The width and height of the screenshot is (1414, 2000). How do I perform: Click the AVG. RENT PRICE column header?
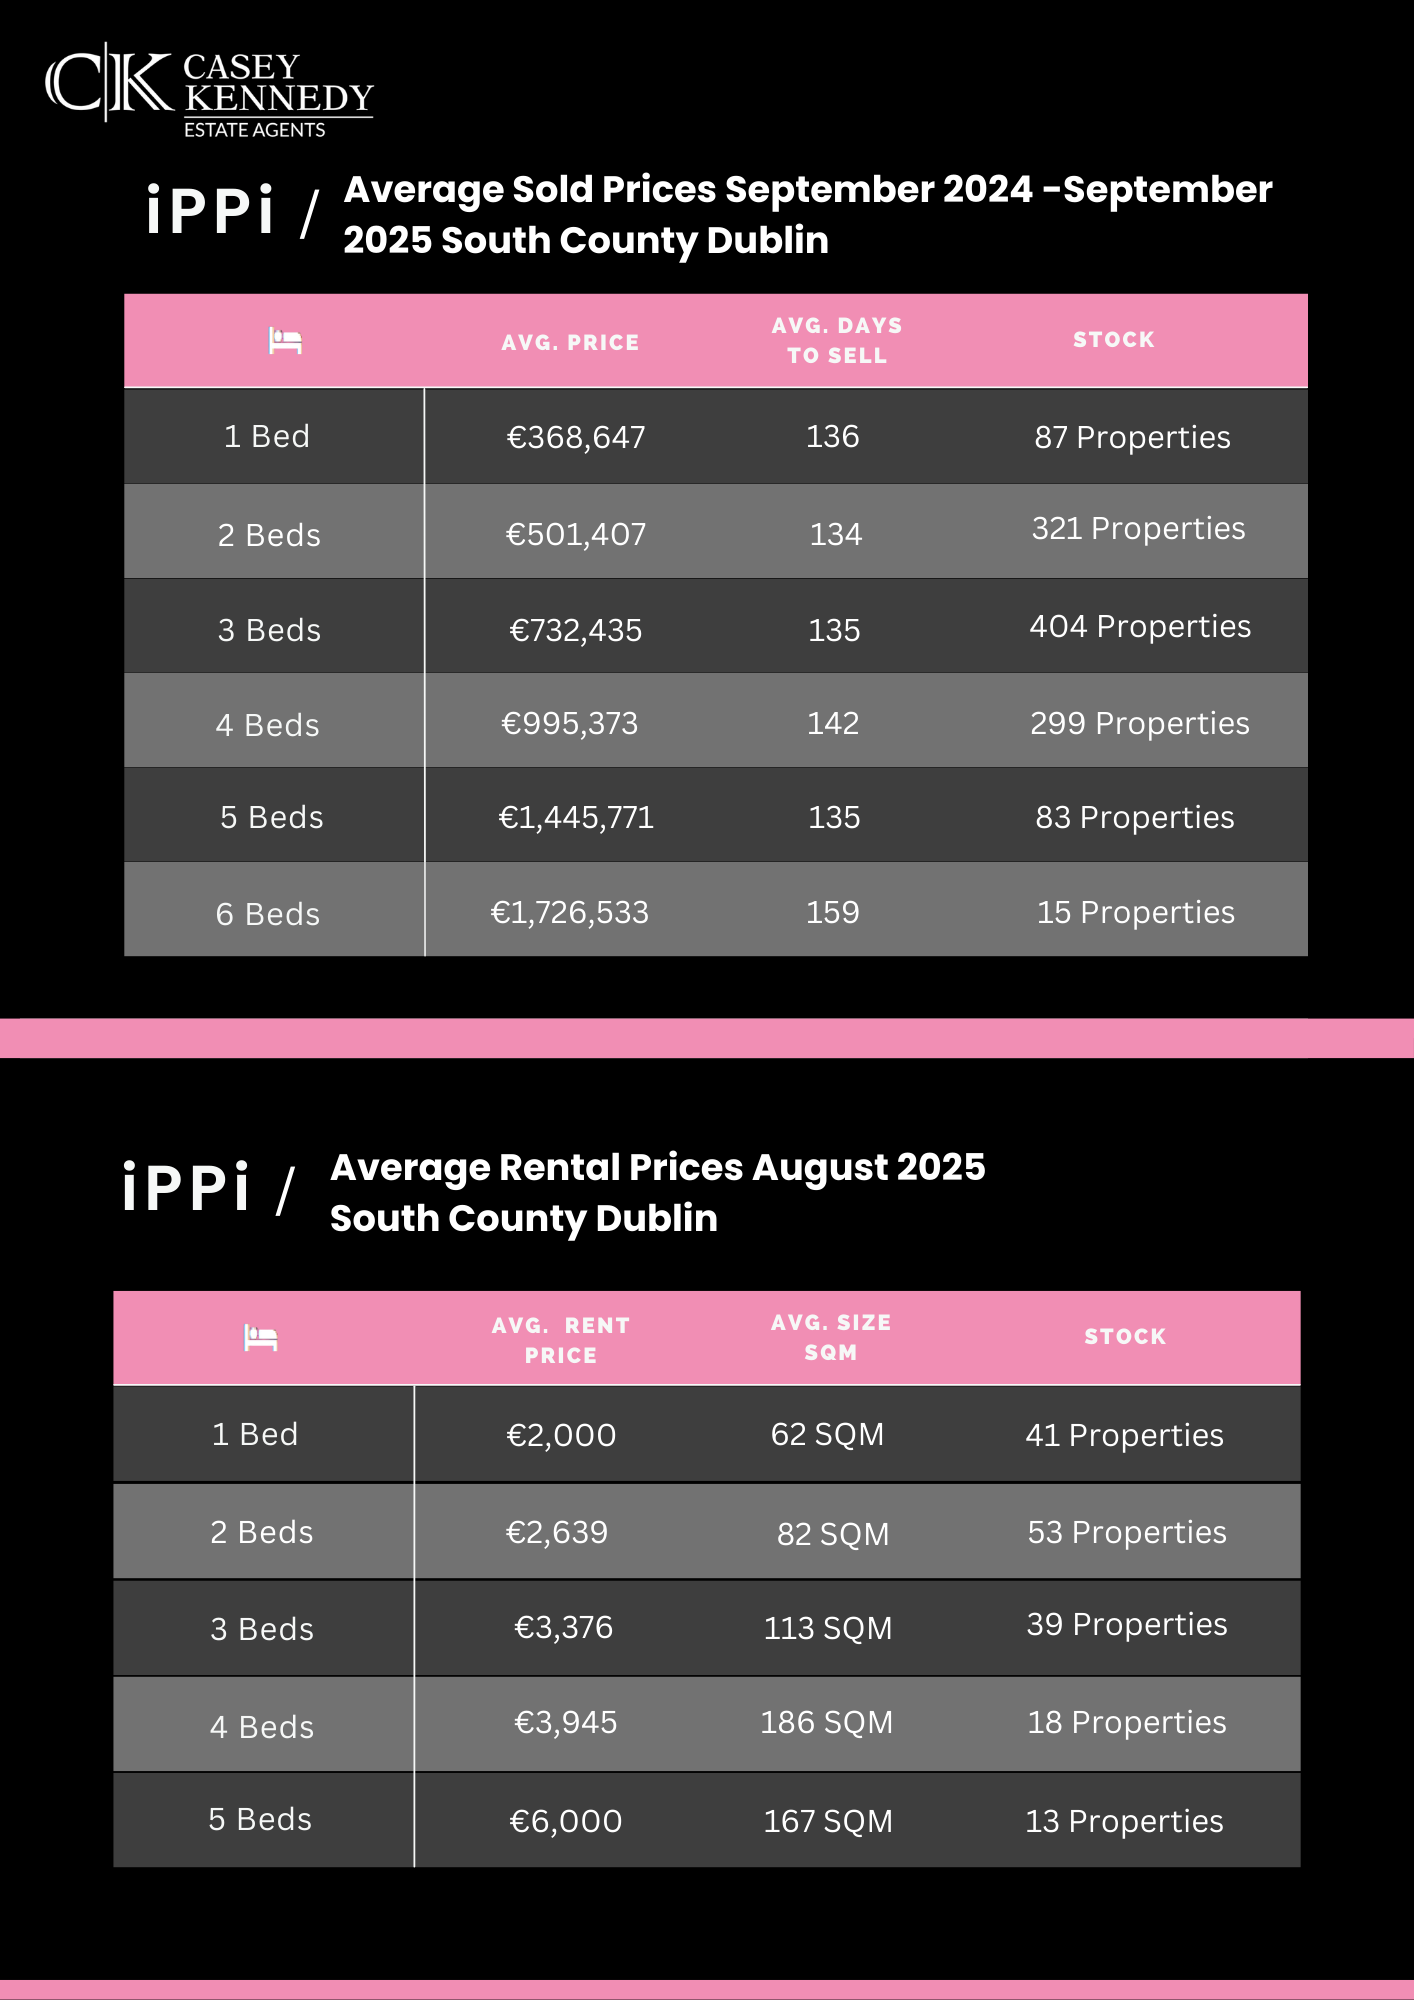[x=560, y=1339]
